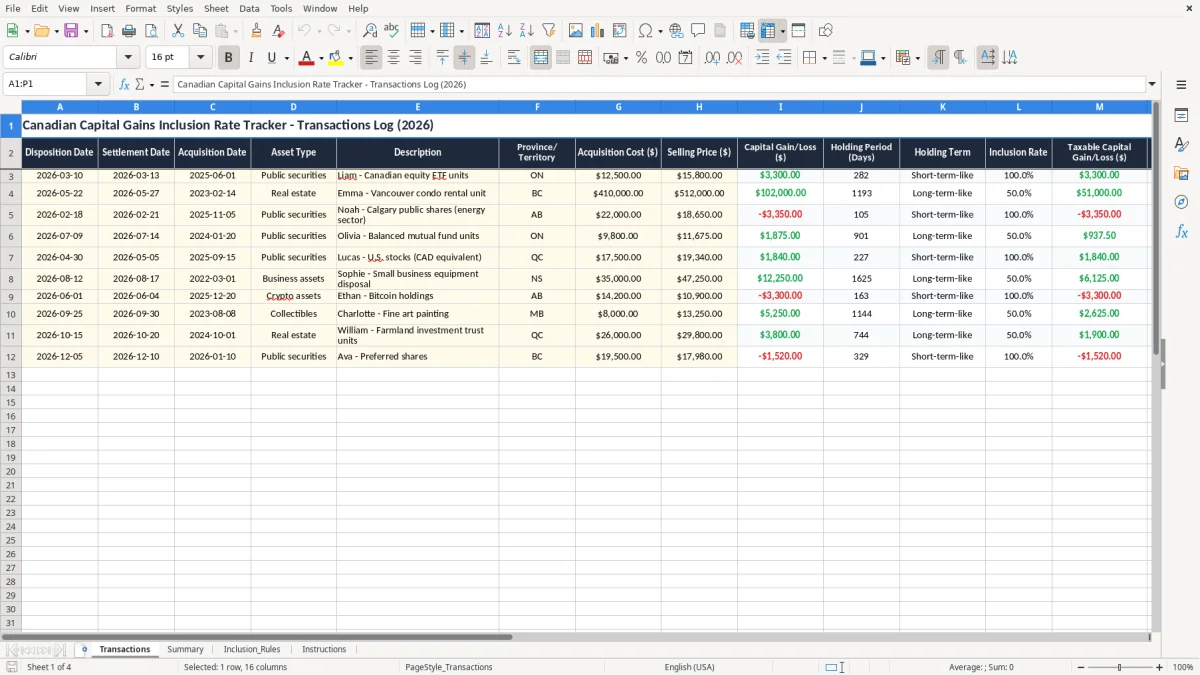The image size is (1200, 675).
Task: Center text vertically
Action: (464, 58)
